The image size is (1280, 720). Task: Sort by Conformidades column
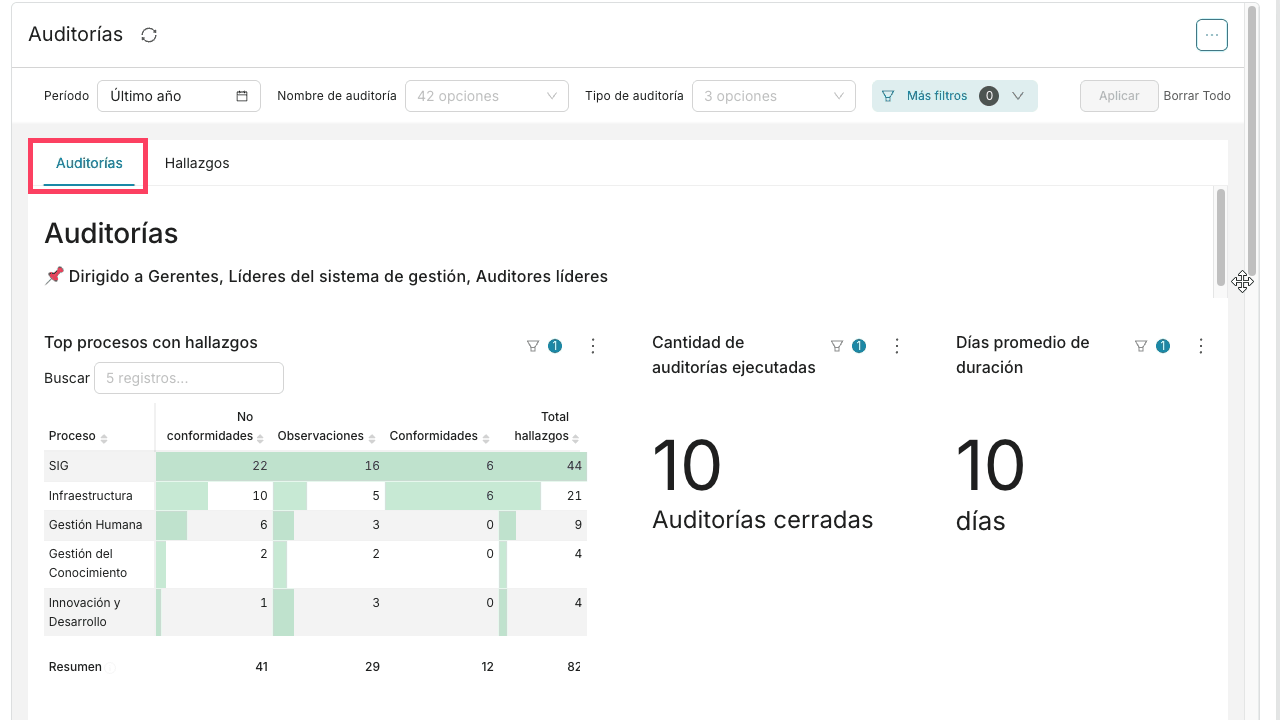coord(486,438)
